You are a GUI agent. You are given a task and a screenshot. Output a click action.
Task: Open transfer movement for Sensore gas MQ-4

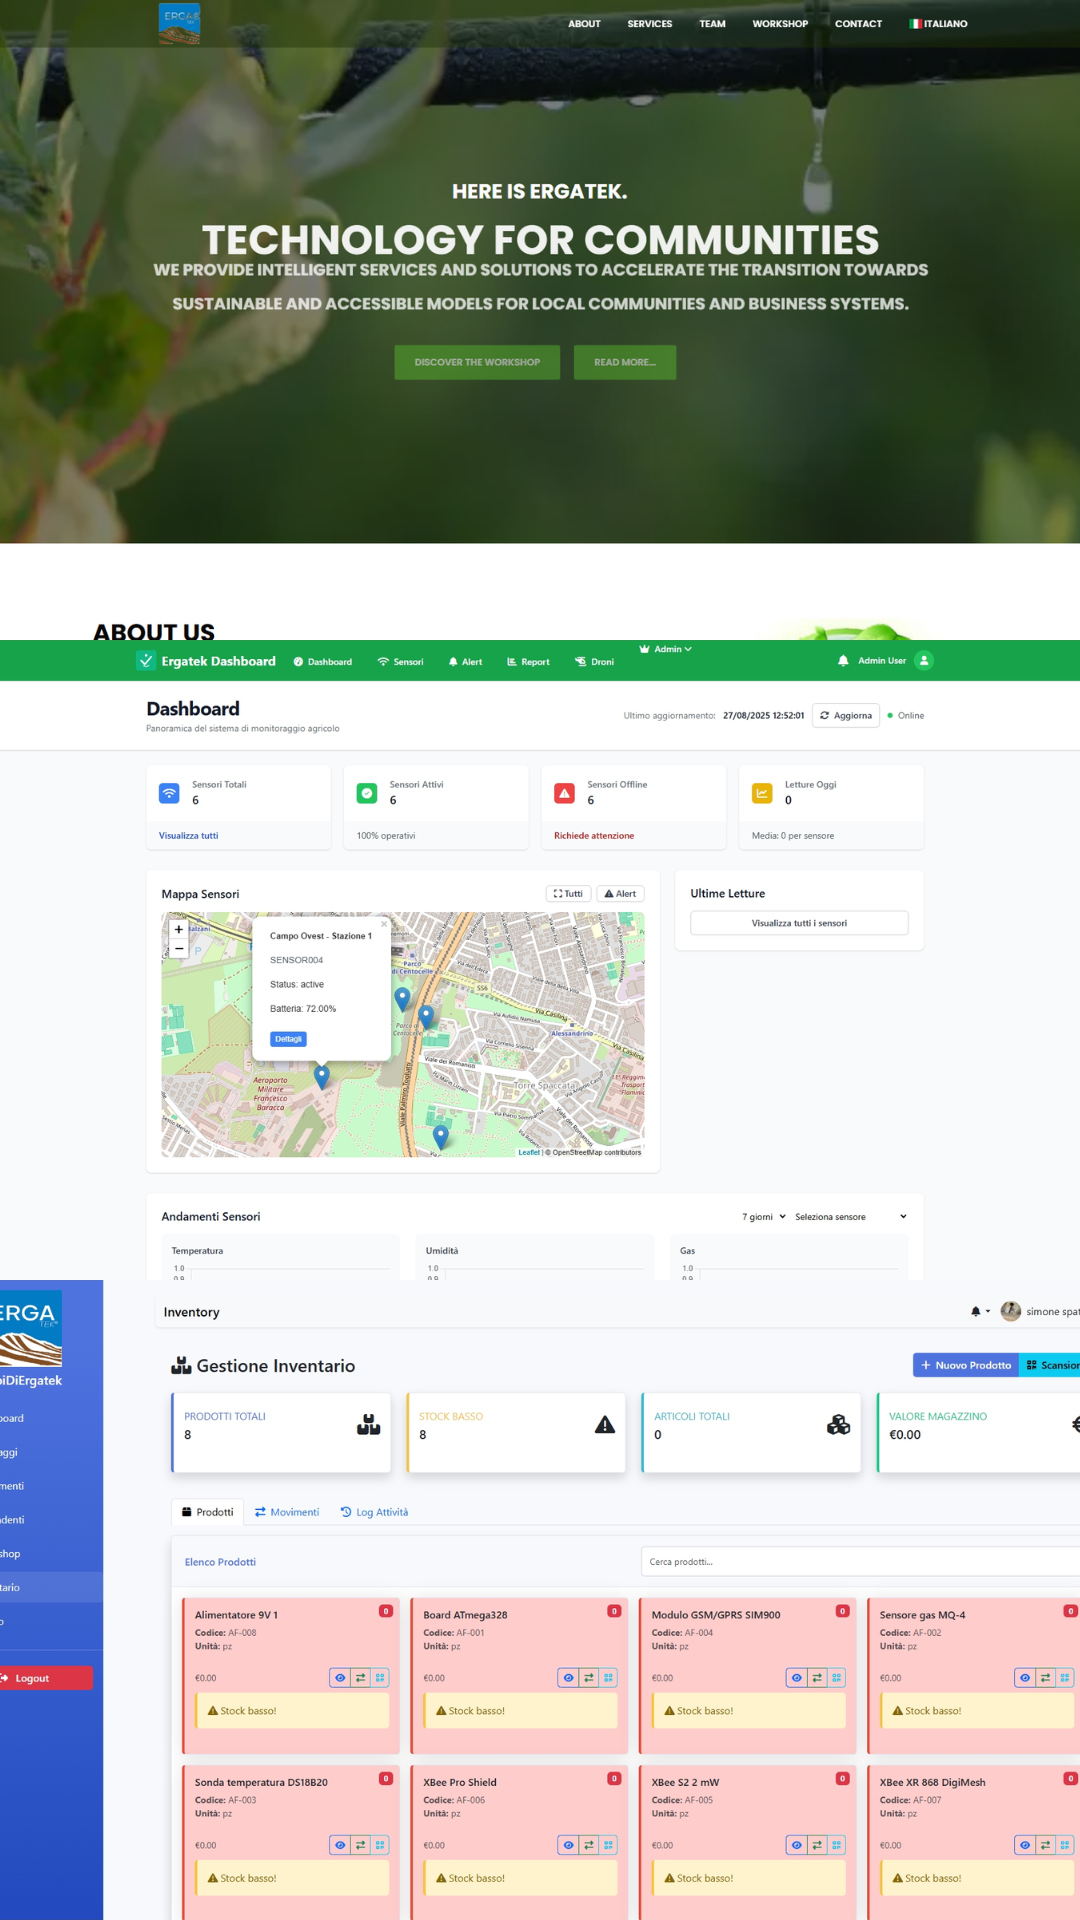1045,1678
